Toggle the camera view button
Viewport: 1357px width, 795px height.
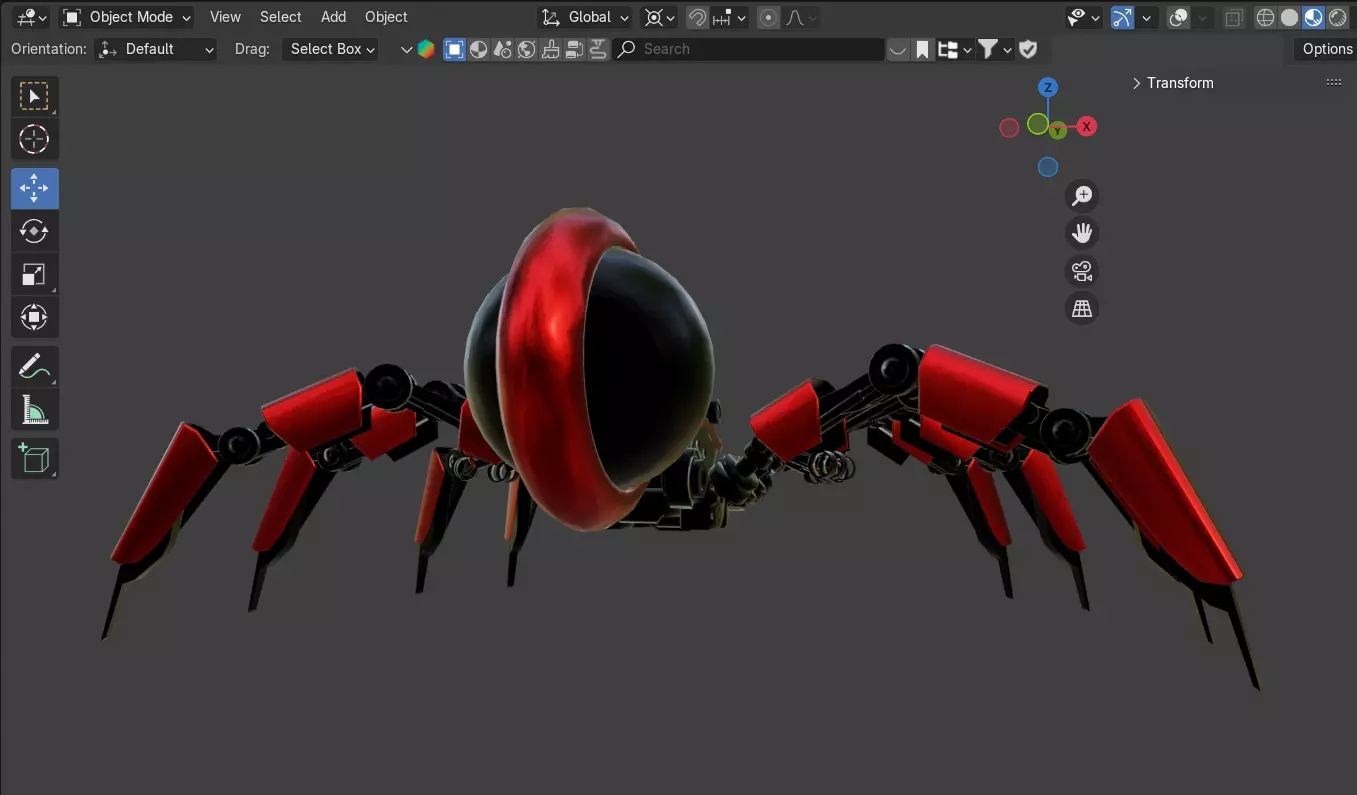[x=1081, y=271]
